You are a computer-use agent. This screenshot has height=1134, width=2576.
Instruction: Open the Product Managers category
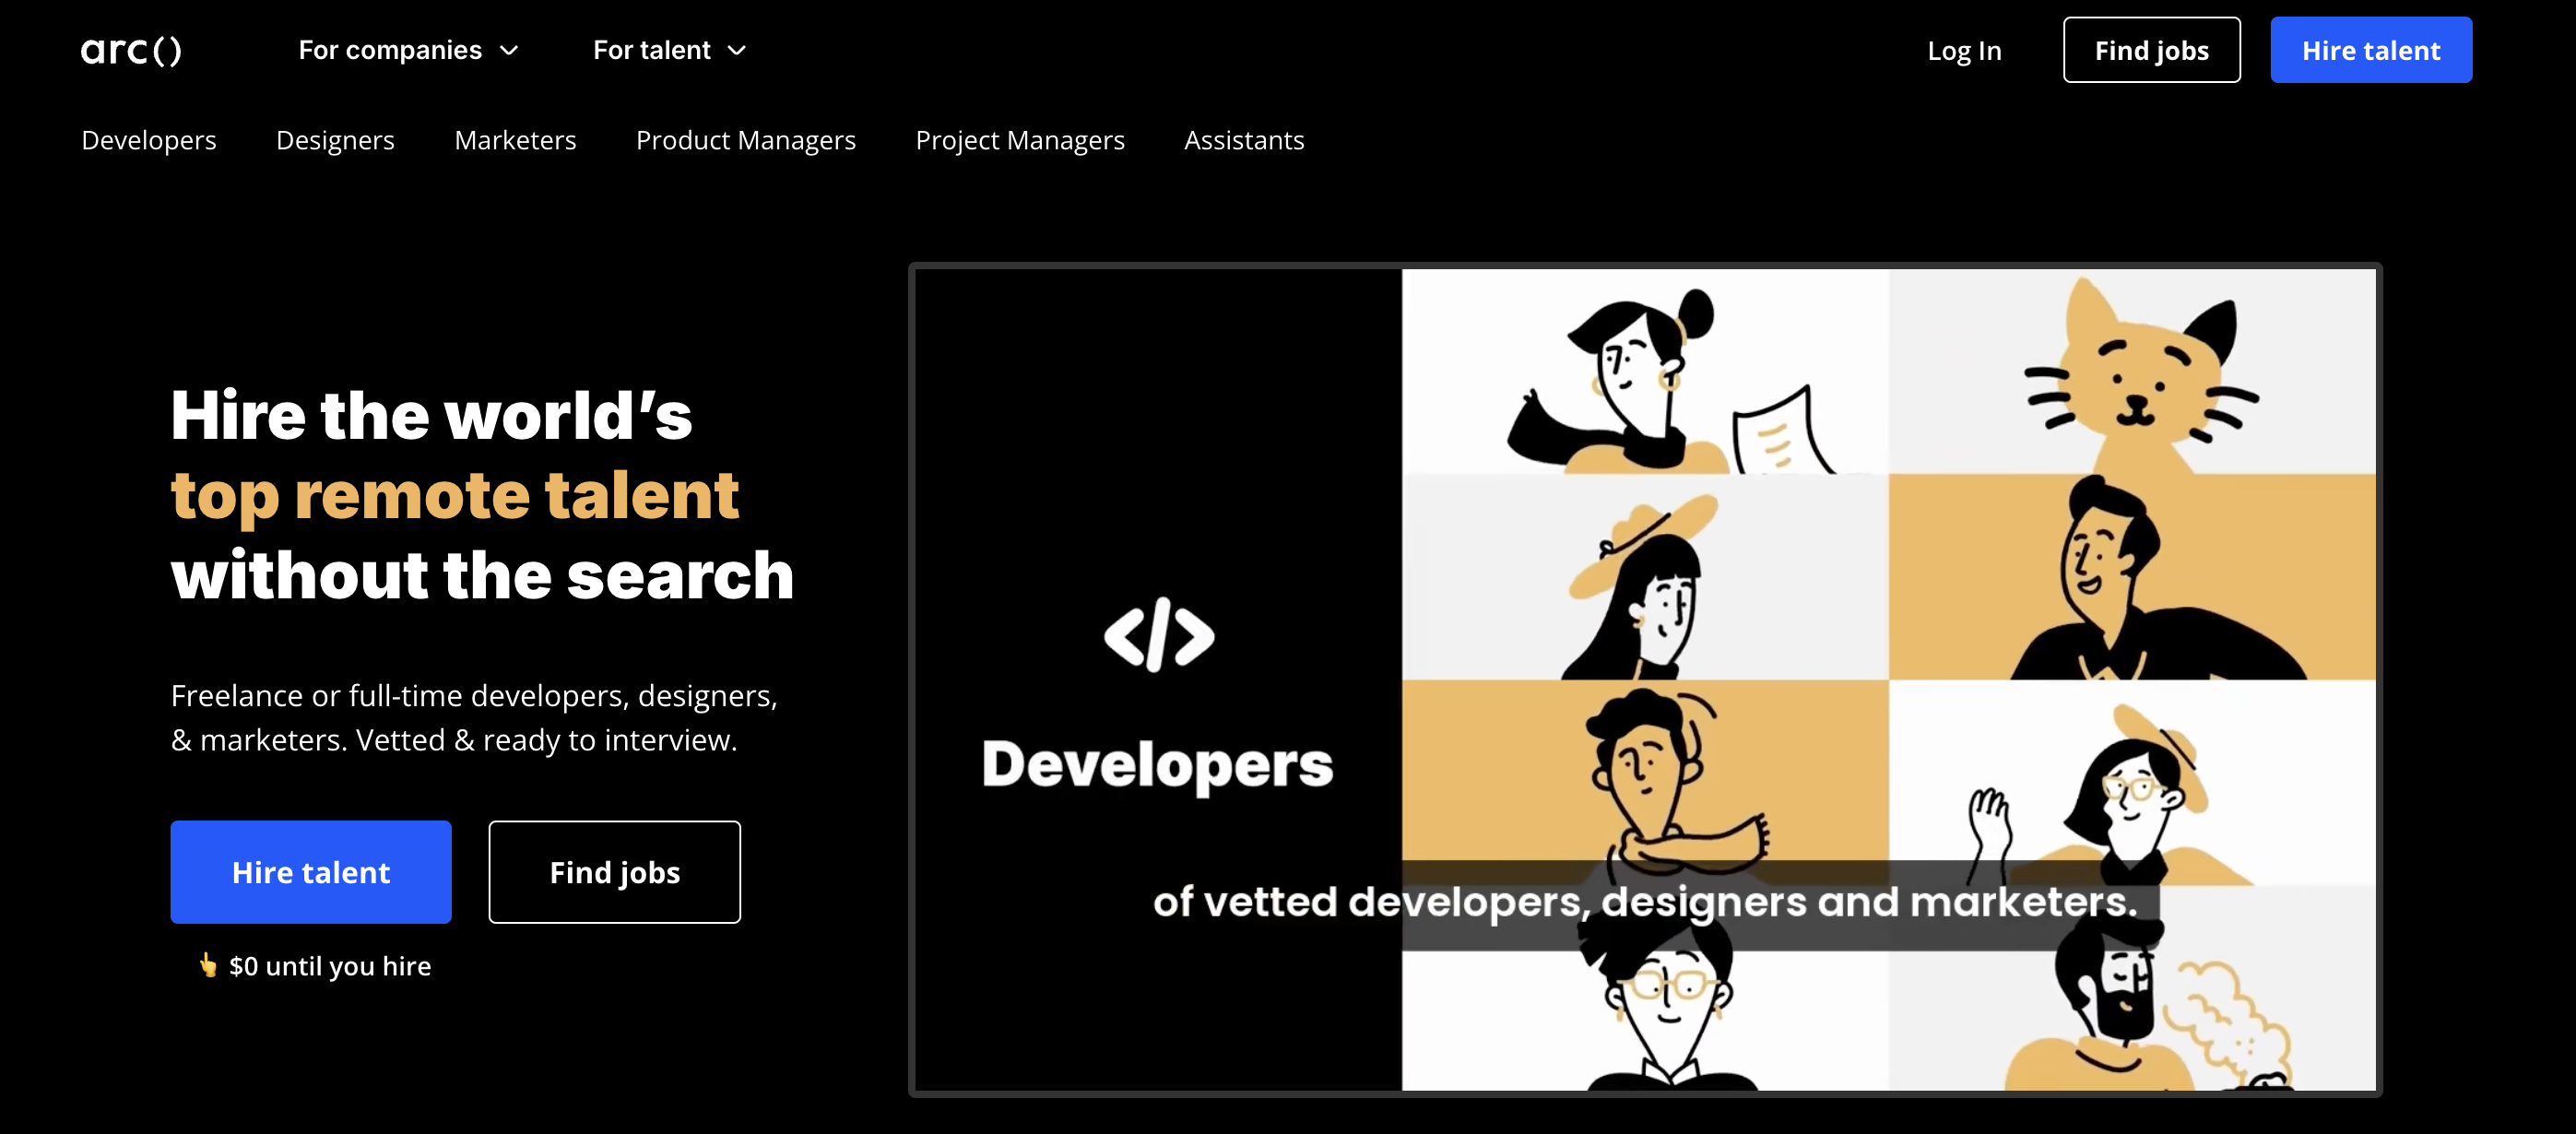point(746,140)
